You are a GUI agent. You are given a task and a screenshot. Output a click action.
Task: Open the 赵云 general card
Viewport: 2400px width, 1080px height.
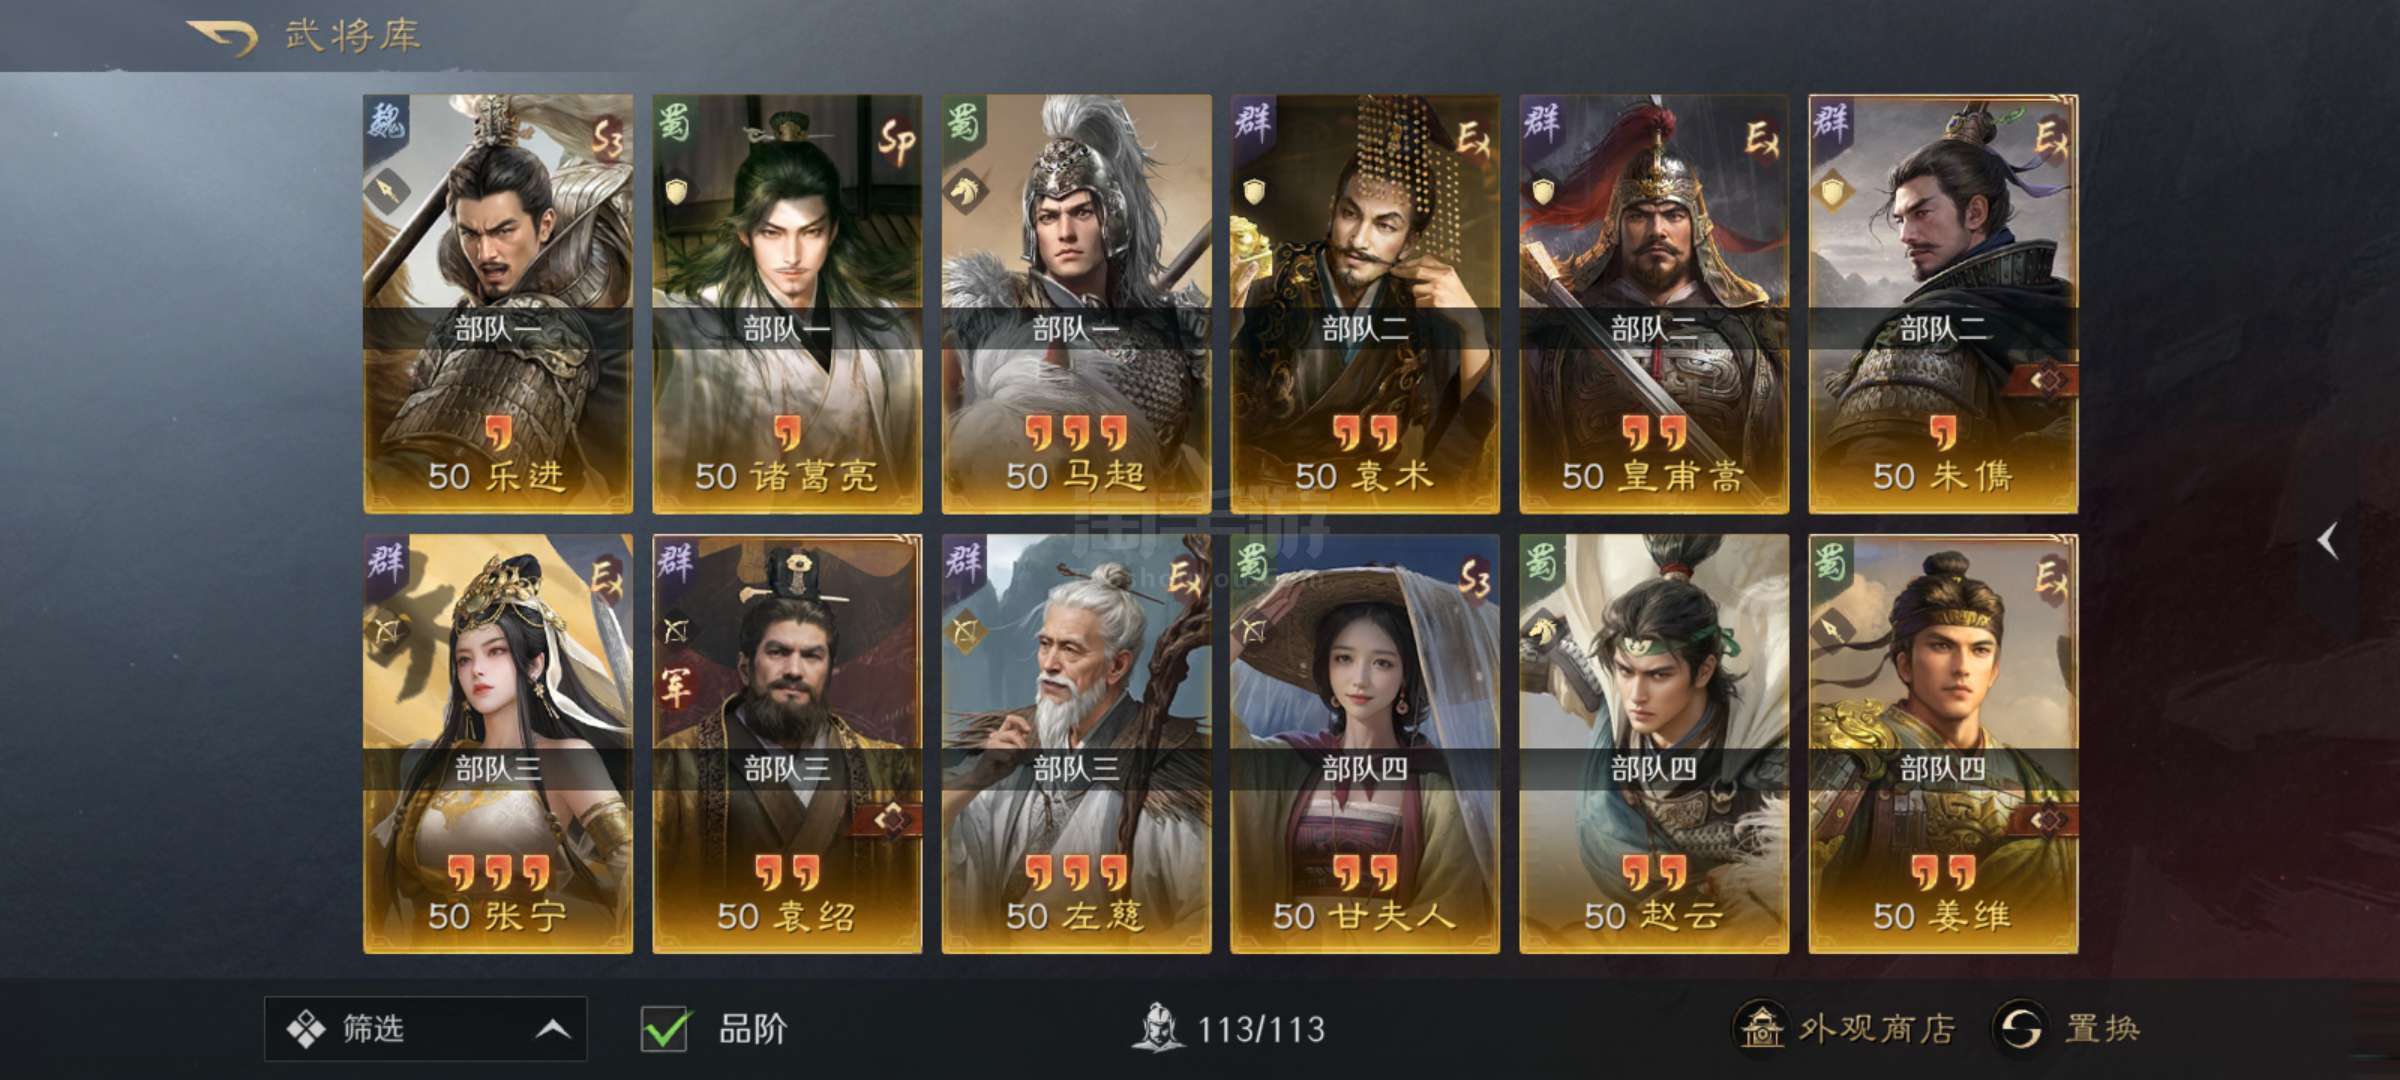click(1654, 744)
